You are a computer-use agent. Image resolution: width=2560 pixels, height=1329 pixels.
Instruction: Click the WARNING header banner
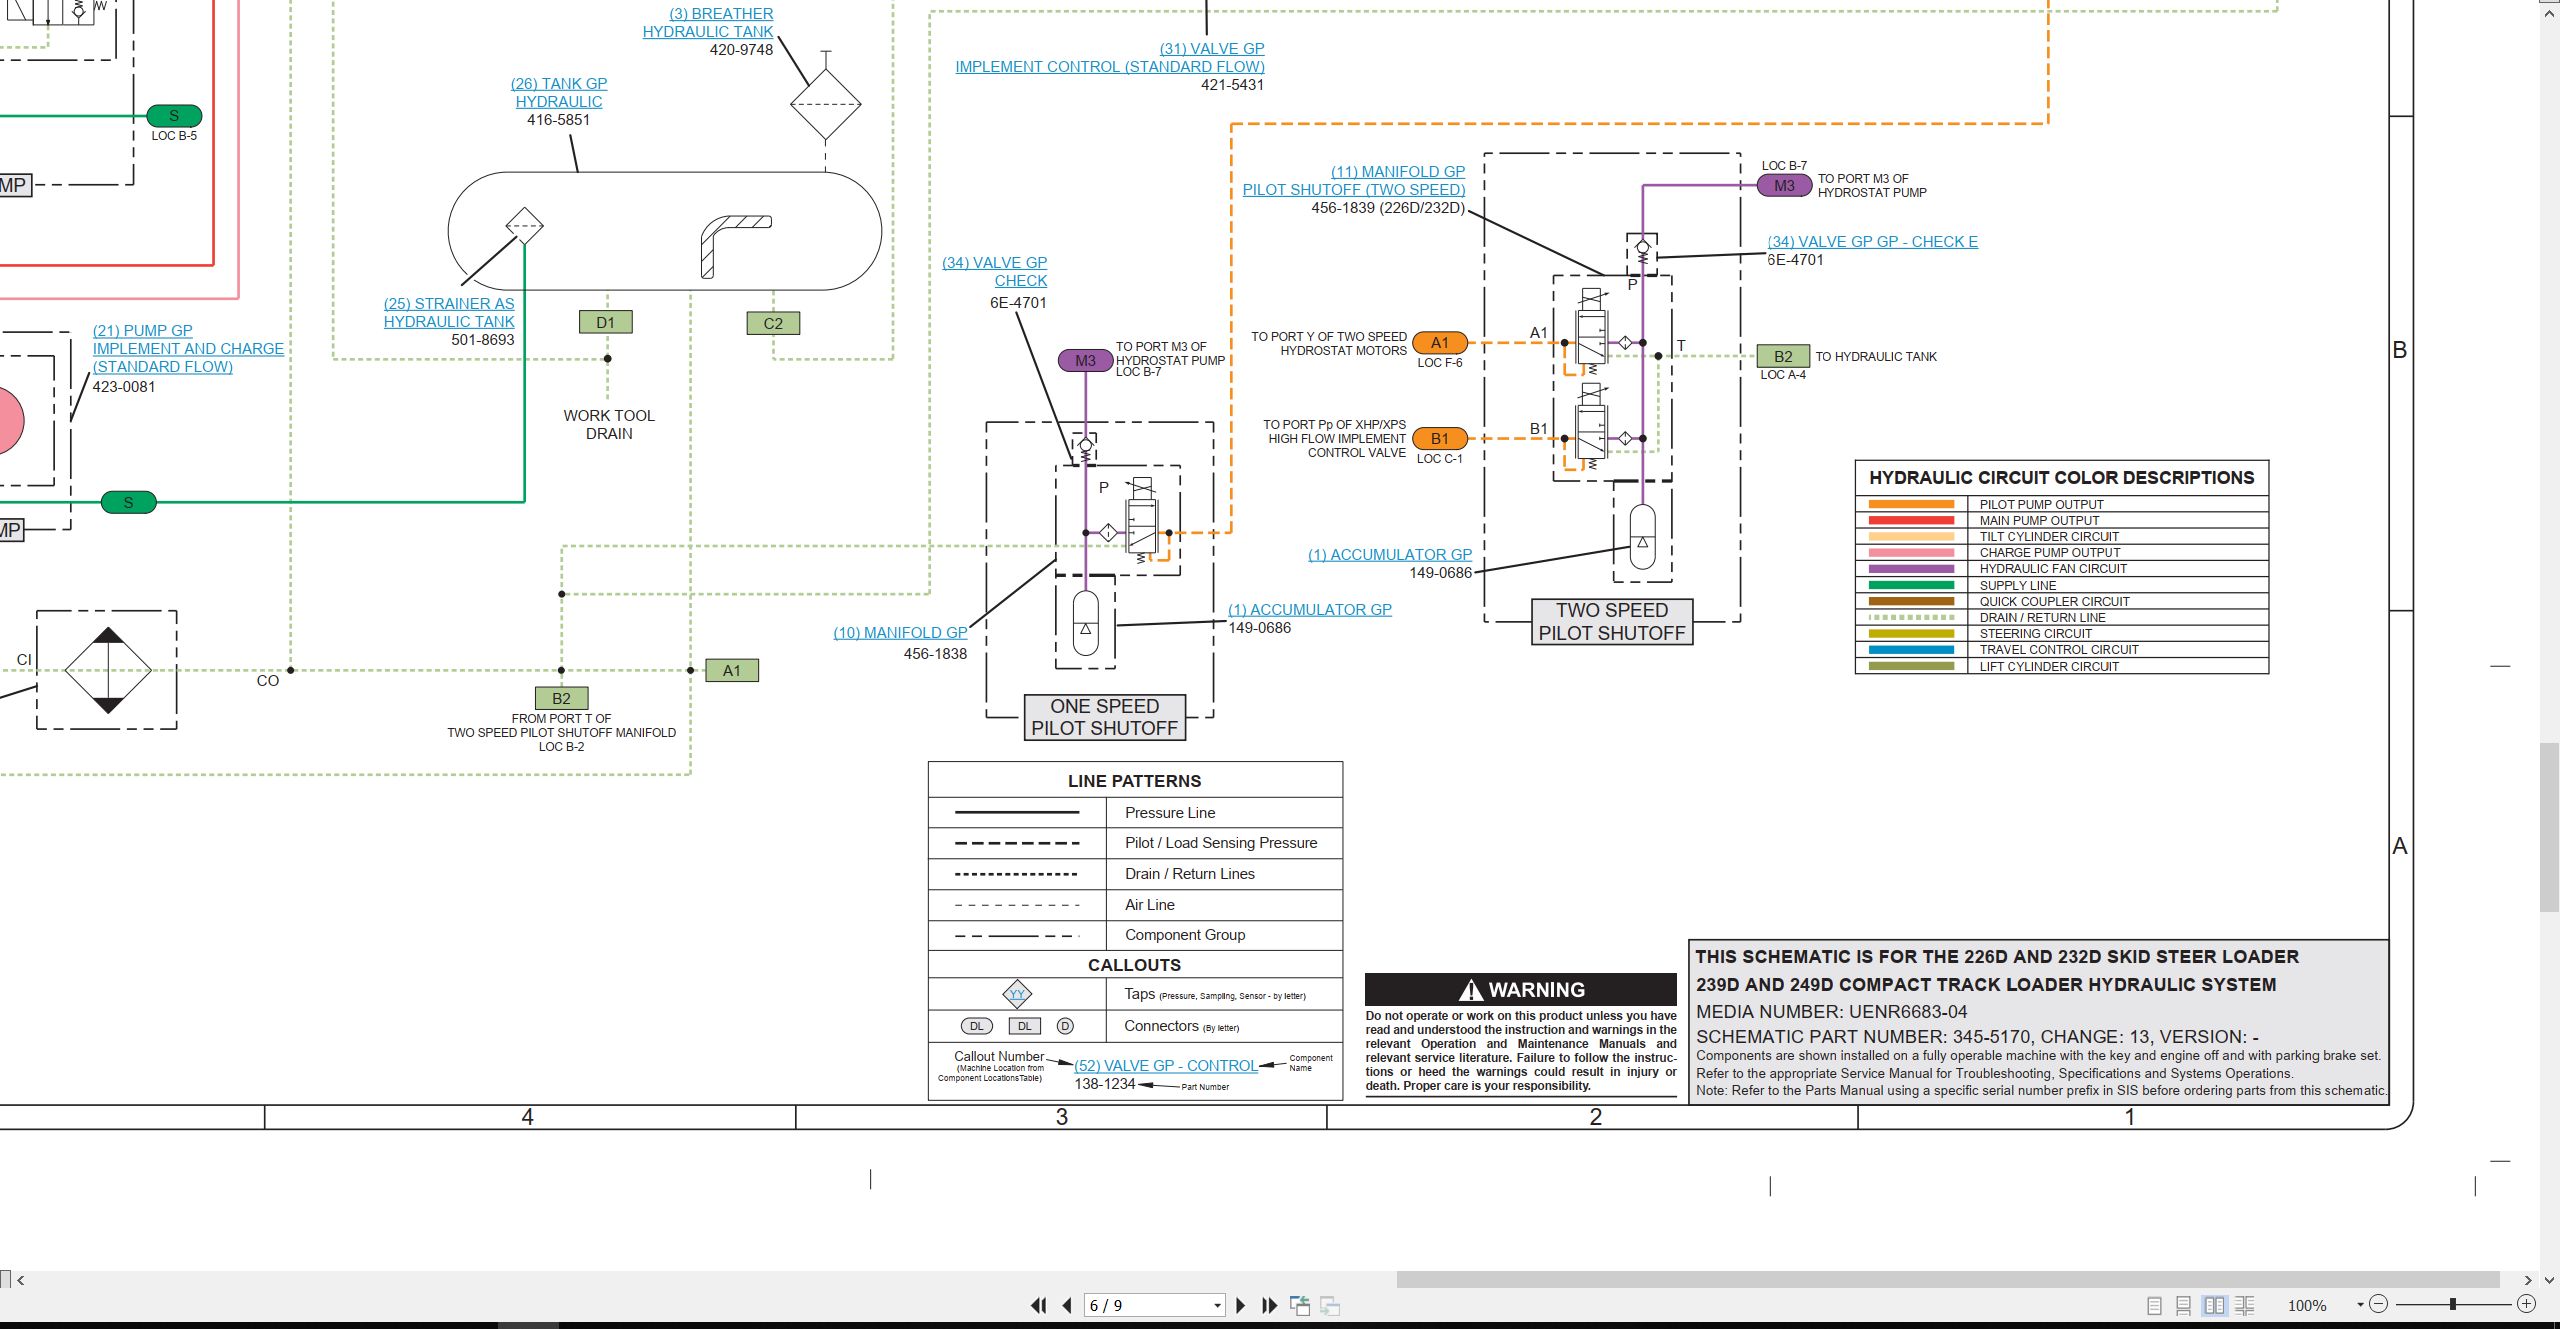point(1521,989)
